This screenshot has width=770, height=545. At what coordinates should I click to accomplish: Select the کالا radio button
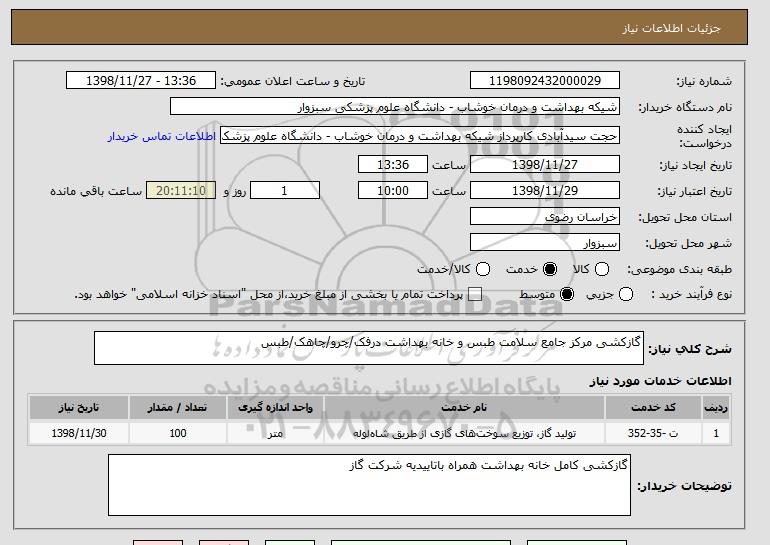coord(602,269)
